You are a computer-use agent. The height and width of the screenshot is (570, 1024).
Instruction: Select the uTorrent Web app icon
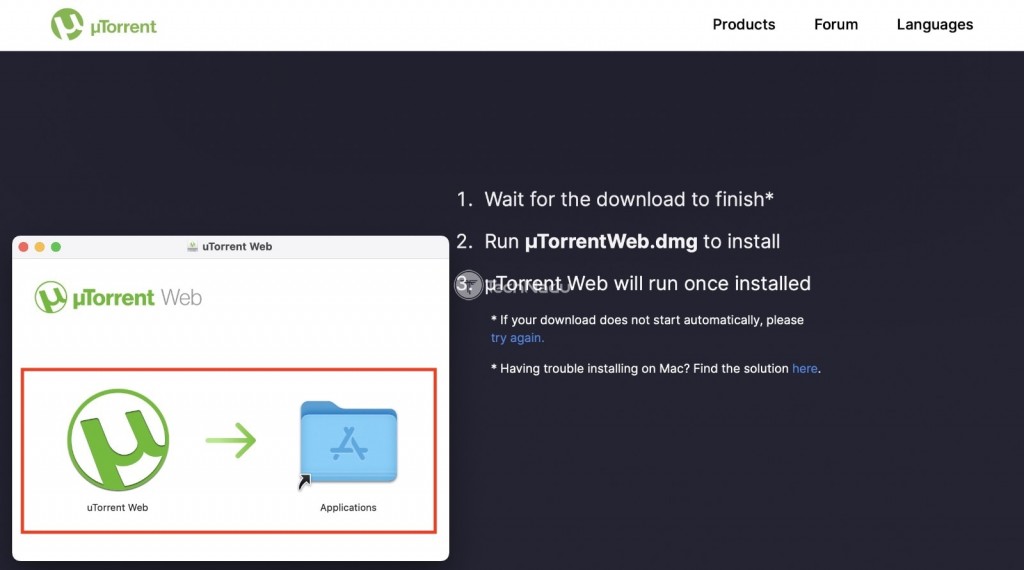coord(118,439)
